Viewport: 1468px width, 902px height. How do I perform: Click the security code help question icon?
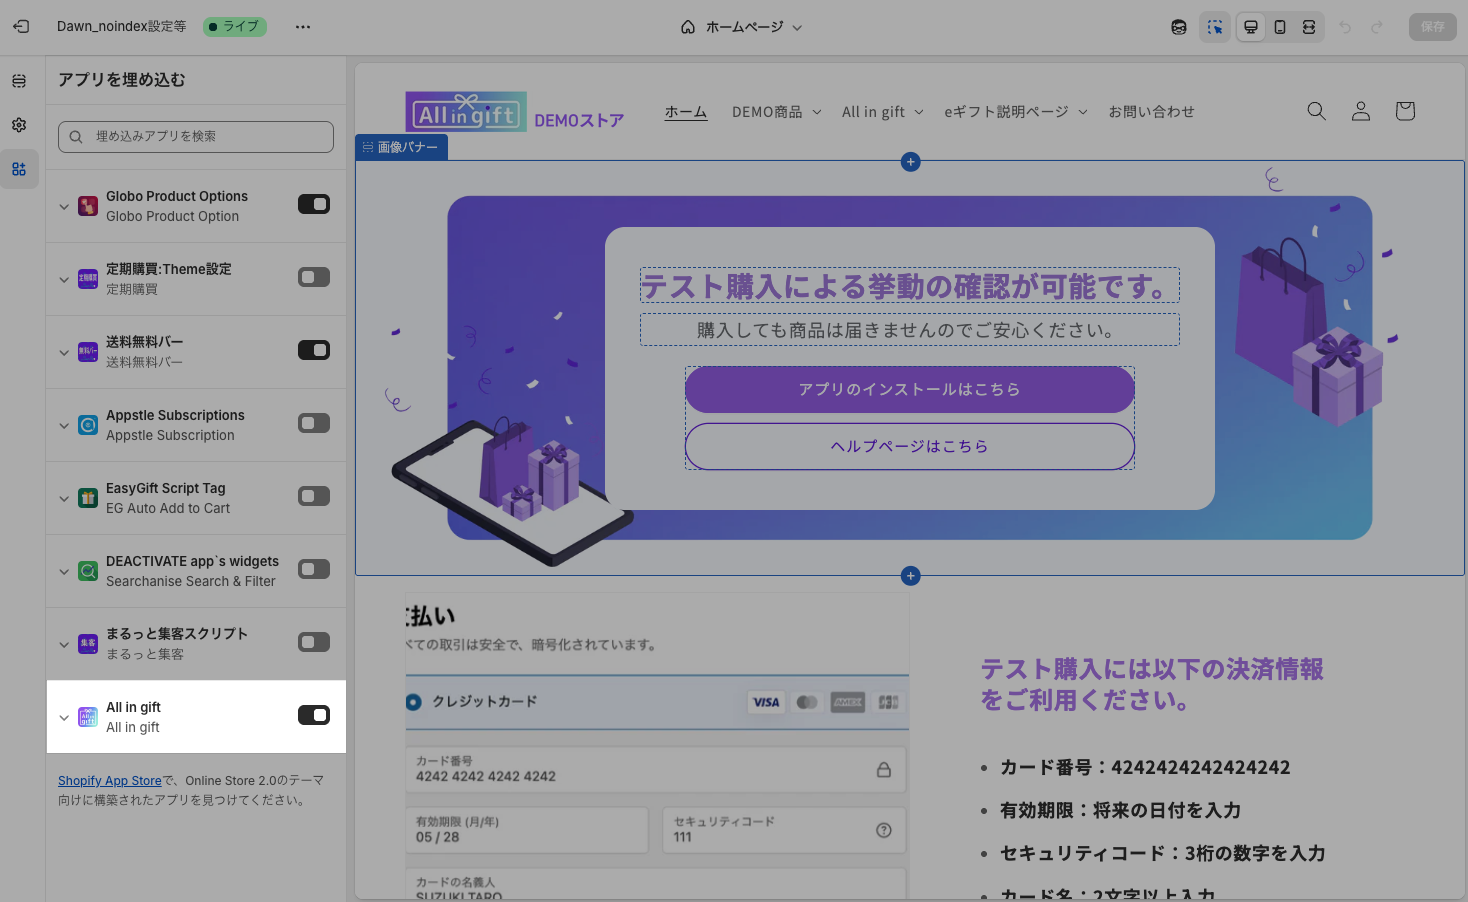pos(884,830)
